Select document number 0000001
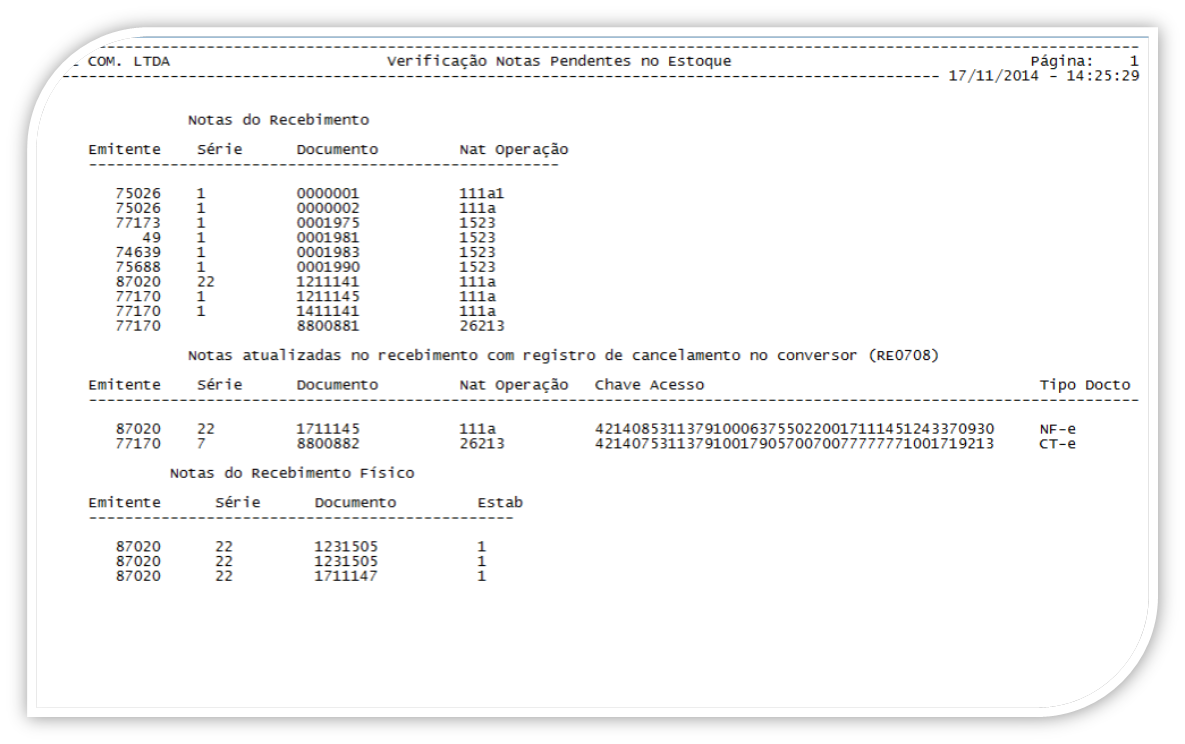Image resolution: width=1185 pixels, height=744 pixels. click(x=328, y=194)
